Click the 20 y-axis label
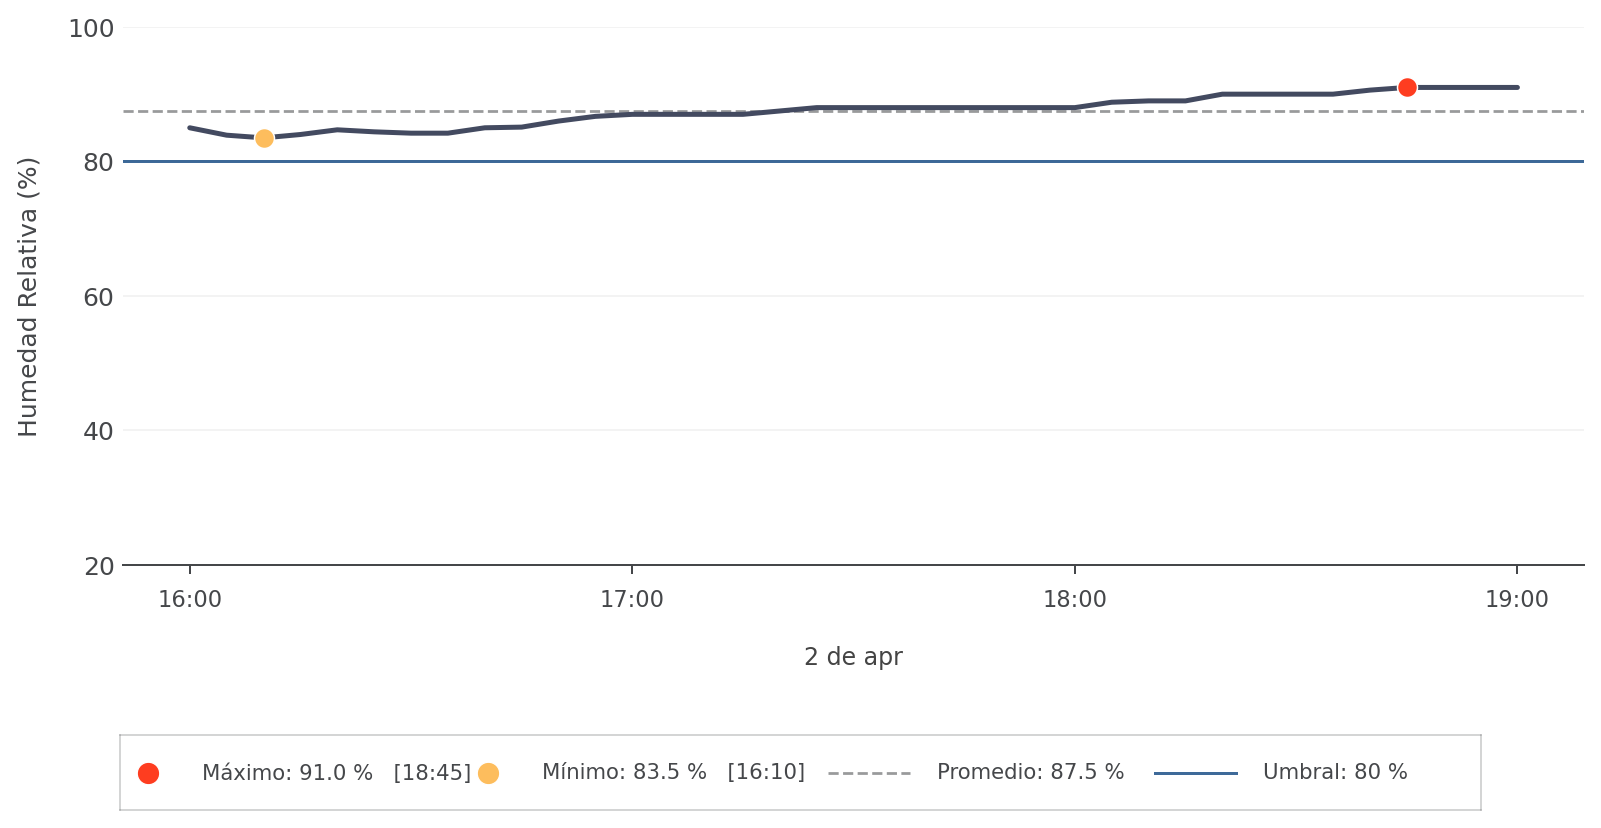The height and width of the screenshot is (828, 1601). pyautogui.click(x=98, y=566)
